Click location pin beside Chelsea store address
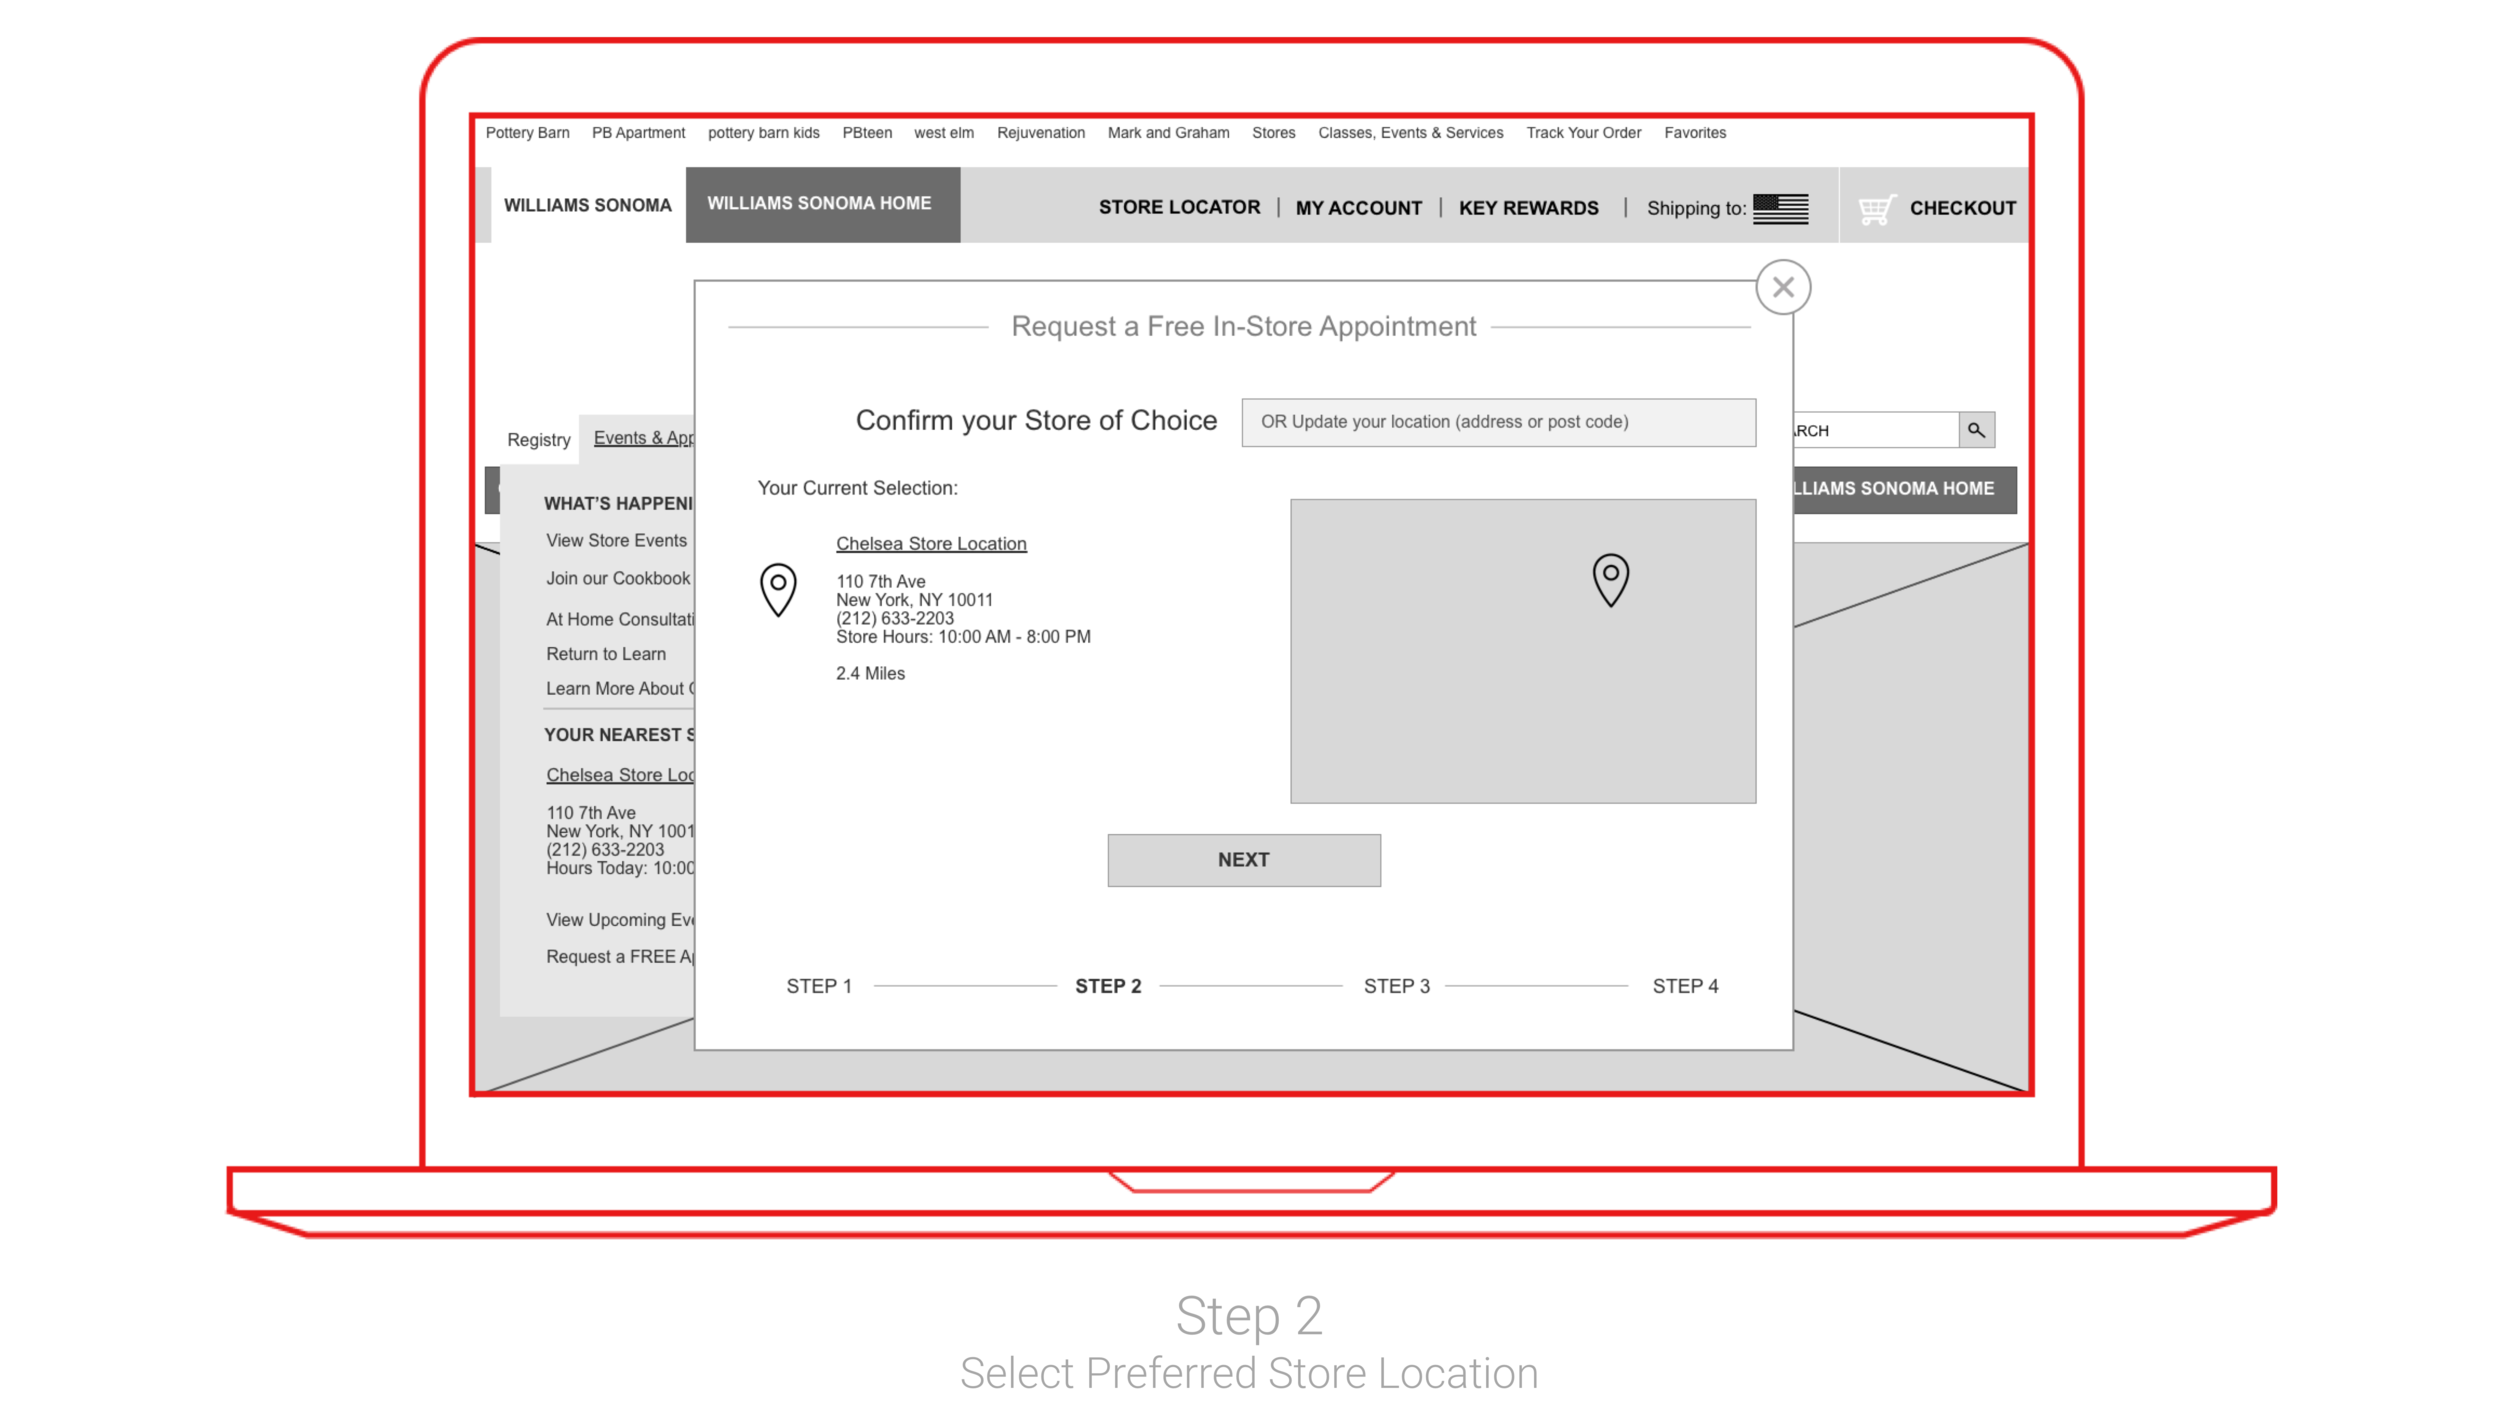Screen dimensions: 2500x1419 (x=778, y=589)
